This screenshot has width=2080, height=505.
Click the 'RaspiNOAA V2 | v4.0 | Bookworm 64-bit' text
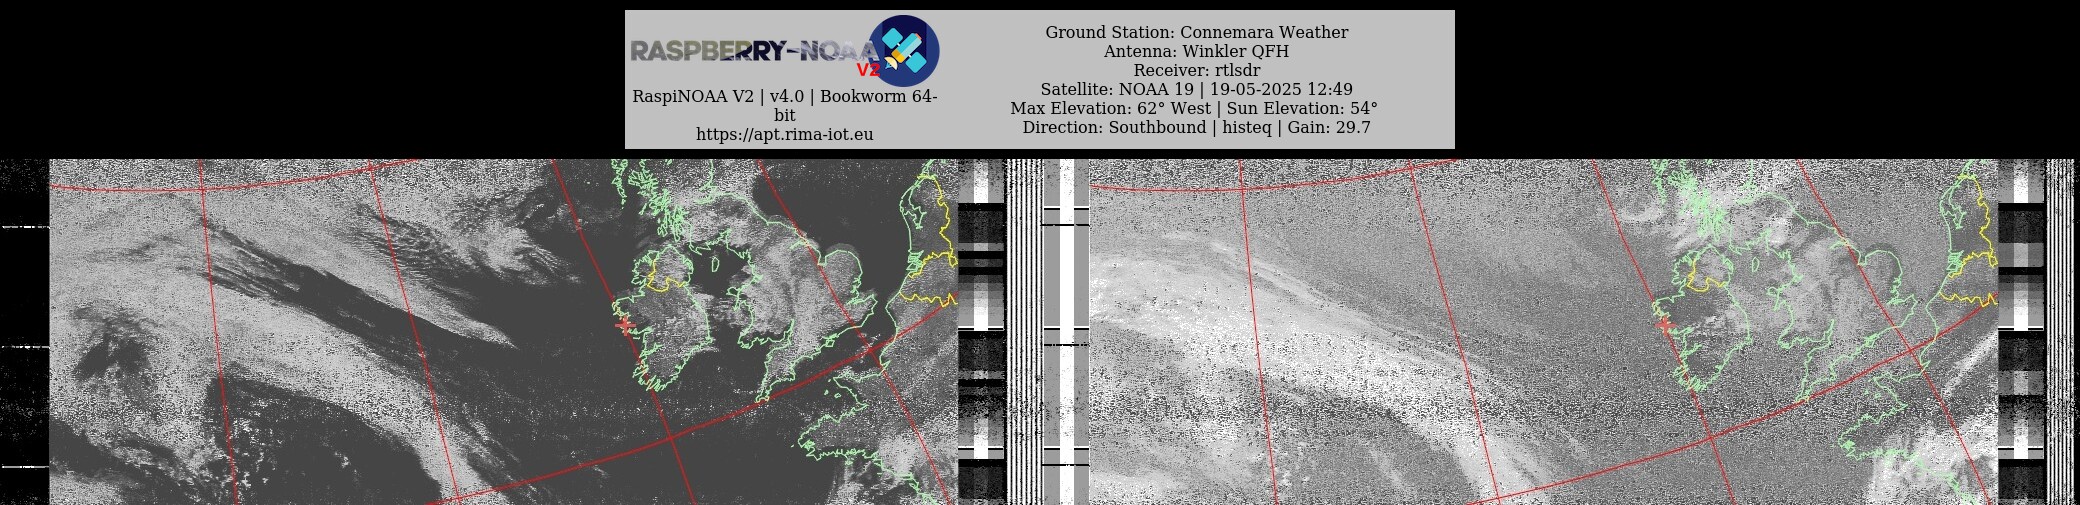click(785, 106)
